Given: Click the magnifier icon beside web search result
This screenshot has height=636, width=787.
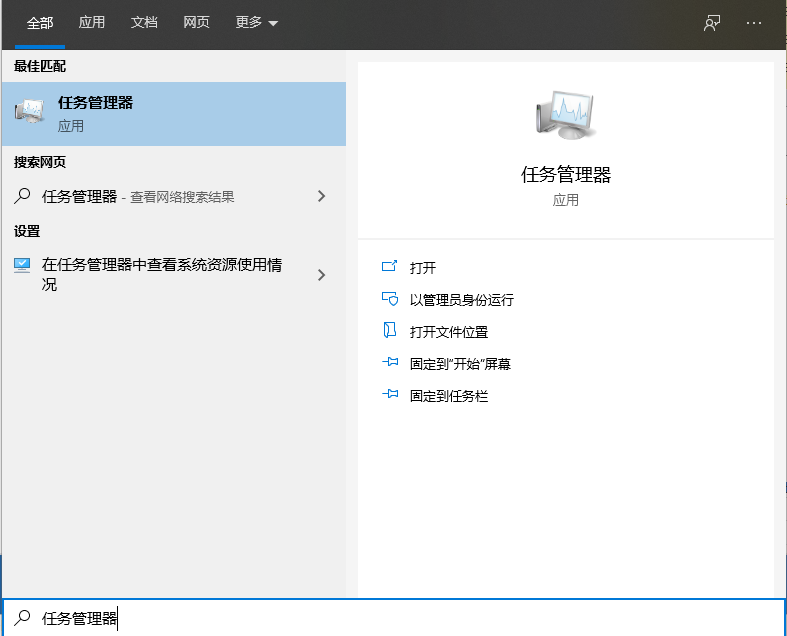Looking at the screenshot, I should pyautogui.click(x=22, y=196).
